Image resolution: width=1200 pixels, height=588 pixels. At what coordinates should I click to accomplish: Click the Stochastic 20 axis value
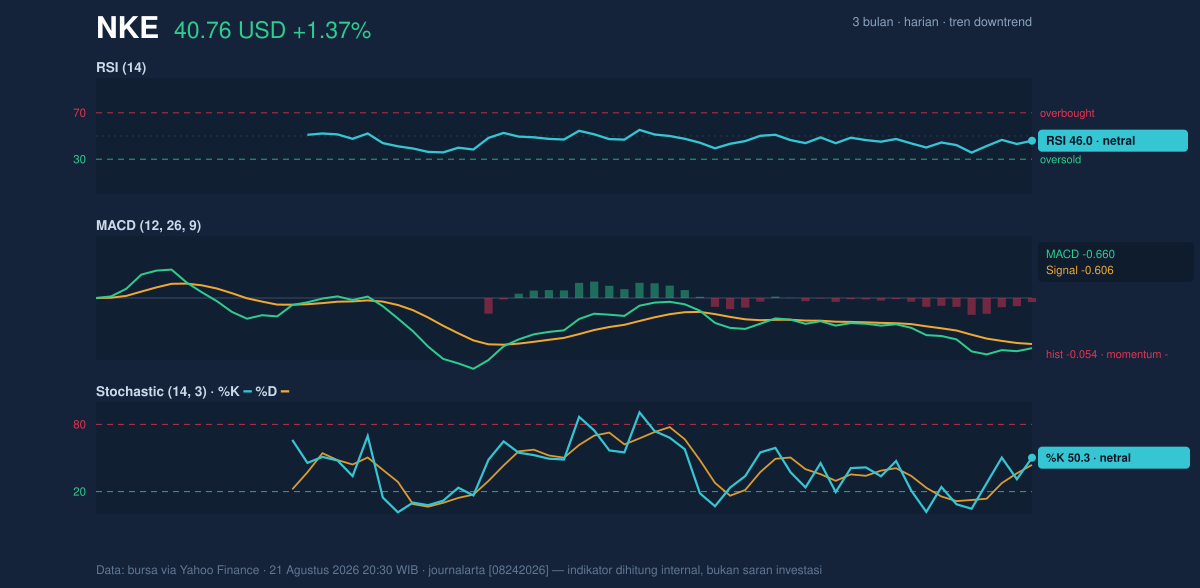[x=79, y=492]
